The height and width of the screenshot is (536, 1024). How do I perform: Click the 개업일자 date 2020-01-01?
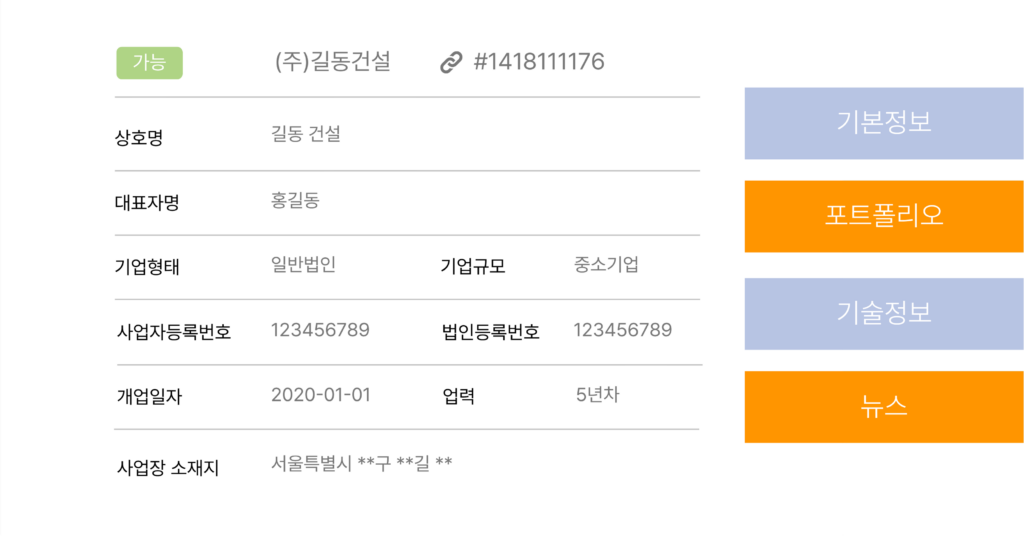pyautogui.click(x=320, y=395)
